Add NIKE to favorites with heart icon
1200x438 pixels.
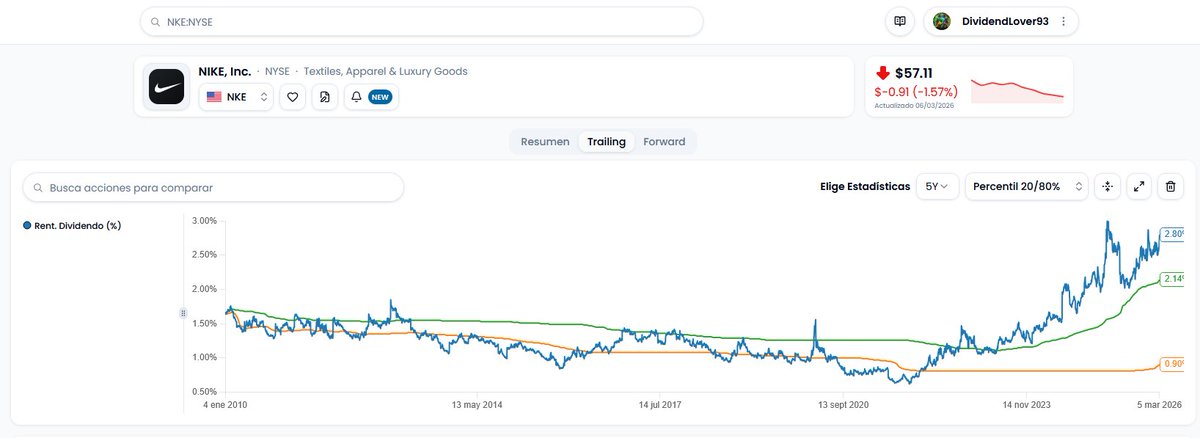[x=293, y=97]
